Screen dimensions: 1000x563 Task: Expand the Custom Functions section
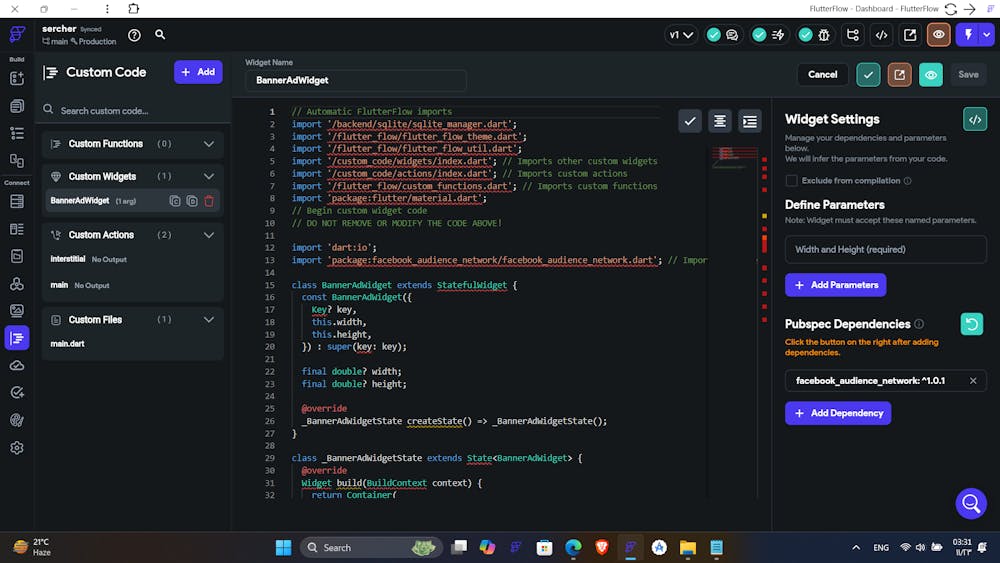pos(209,144)
